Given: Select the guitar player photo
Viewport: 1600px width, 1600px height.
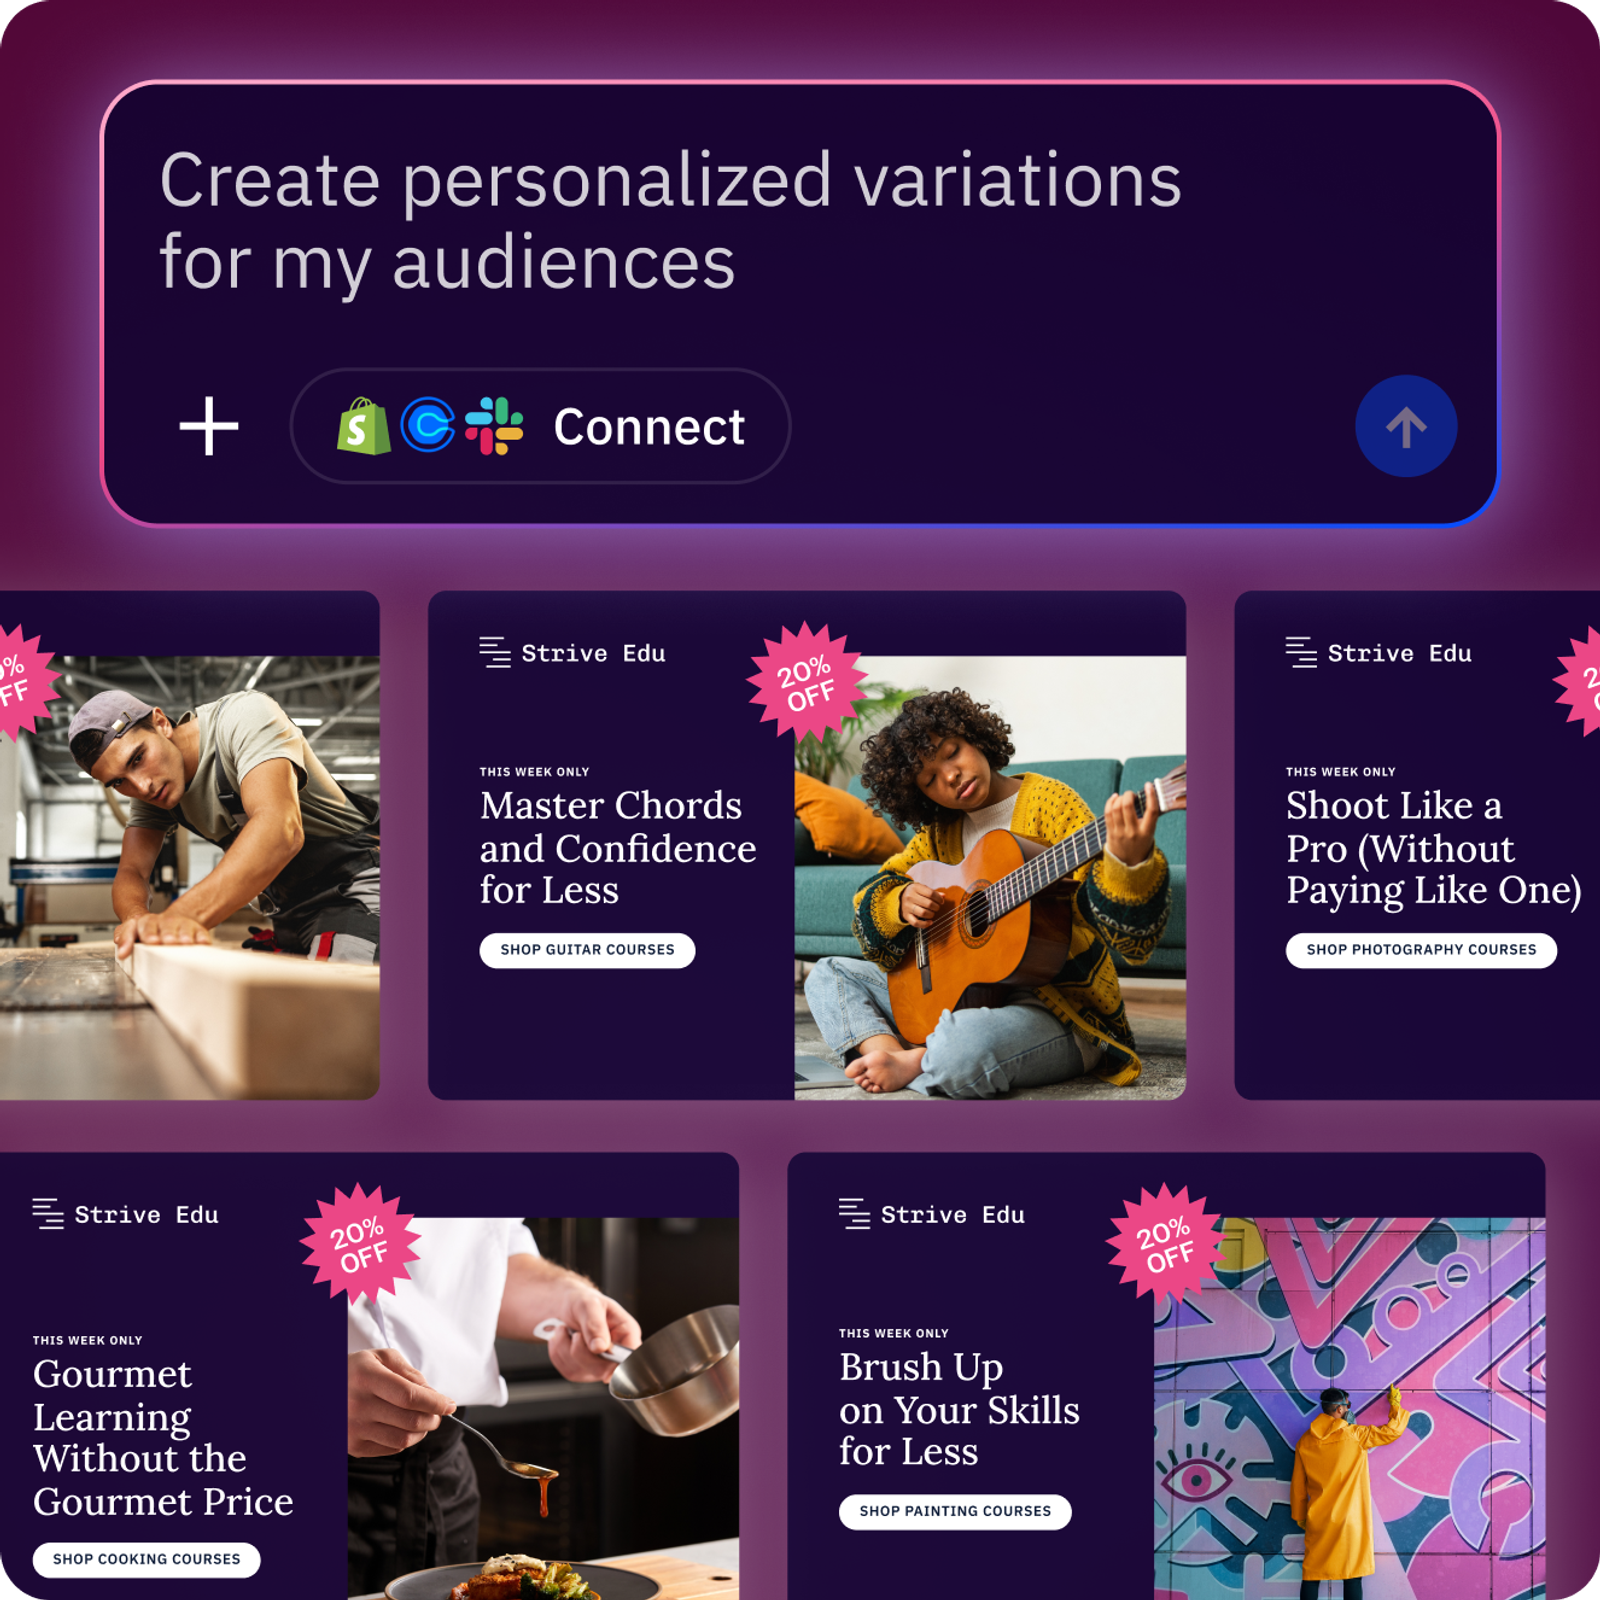Looking at the screenshot, I should (x=990, y=878).
